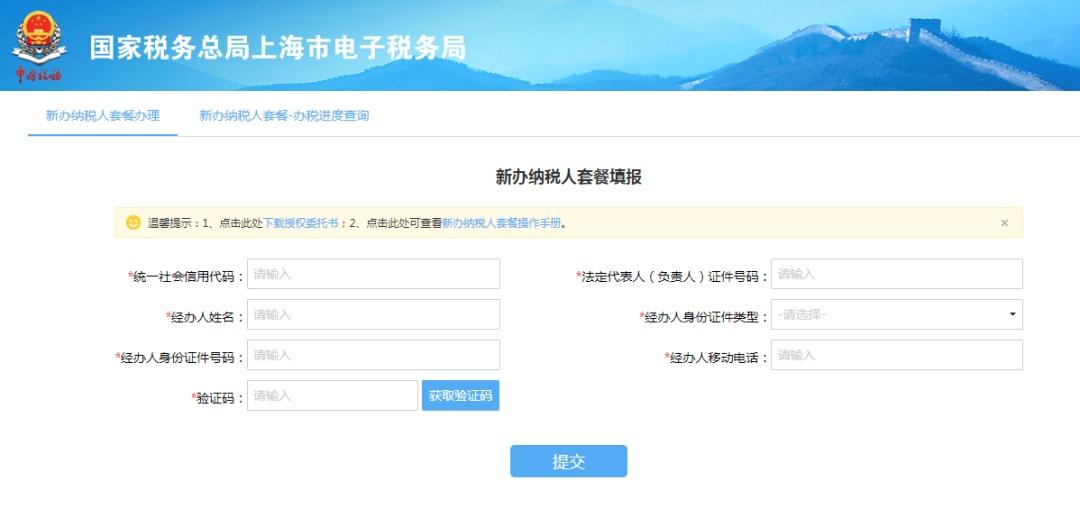This screenshot has height=517, width=1080.
Task: Dismiss the 温馨提示 notice with the X
Action: [x=1004, y=223]
